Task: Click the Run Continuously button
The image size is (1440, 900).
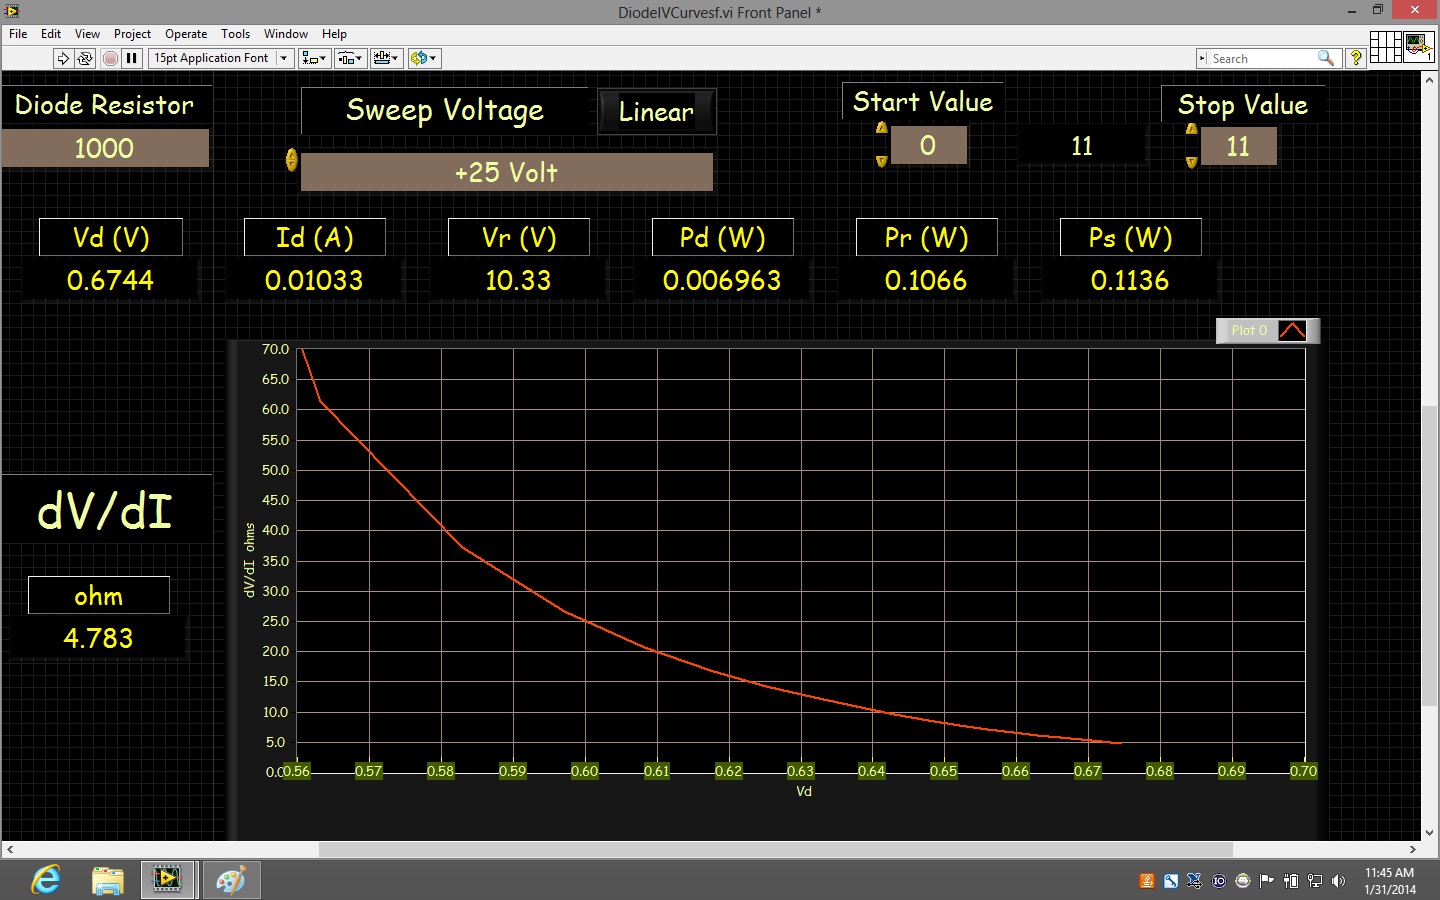Action: click(85, 58)
